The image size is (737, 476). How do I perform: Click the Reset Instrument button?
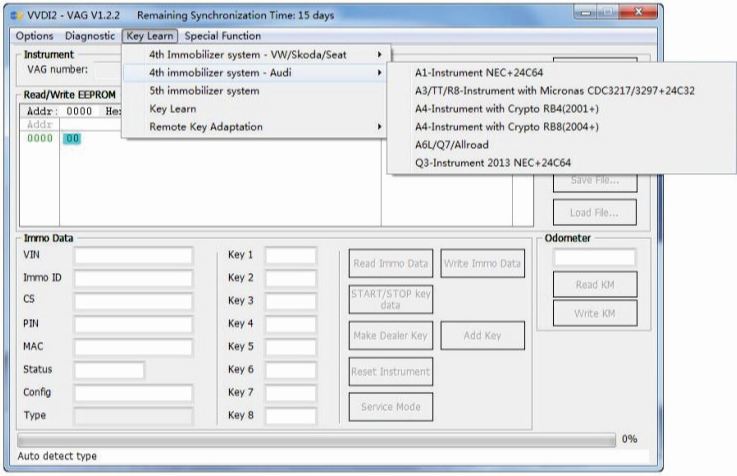pos(391,372)
